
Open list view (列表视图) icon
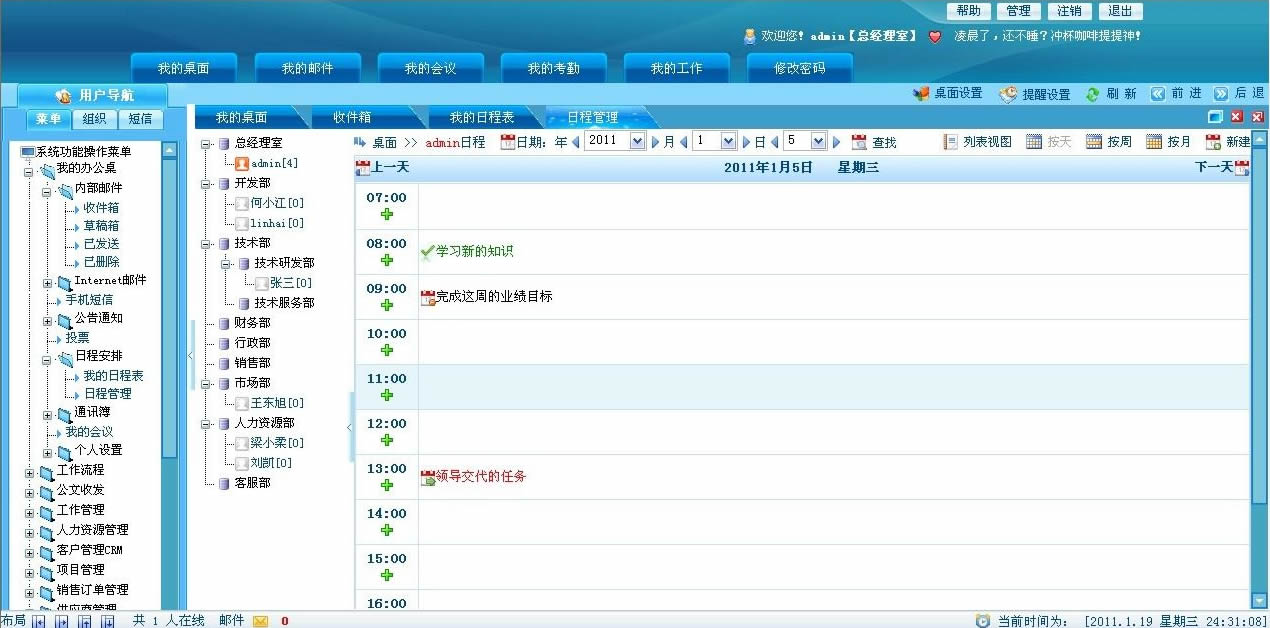coord(950,142)
